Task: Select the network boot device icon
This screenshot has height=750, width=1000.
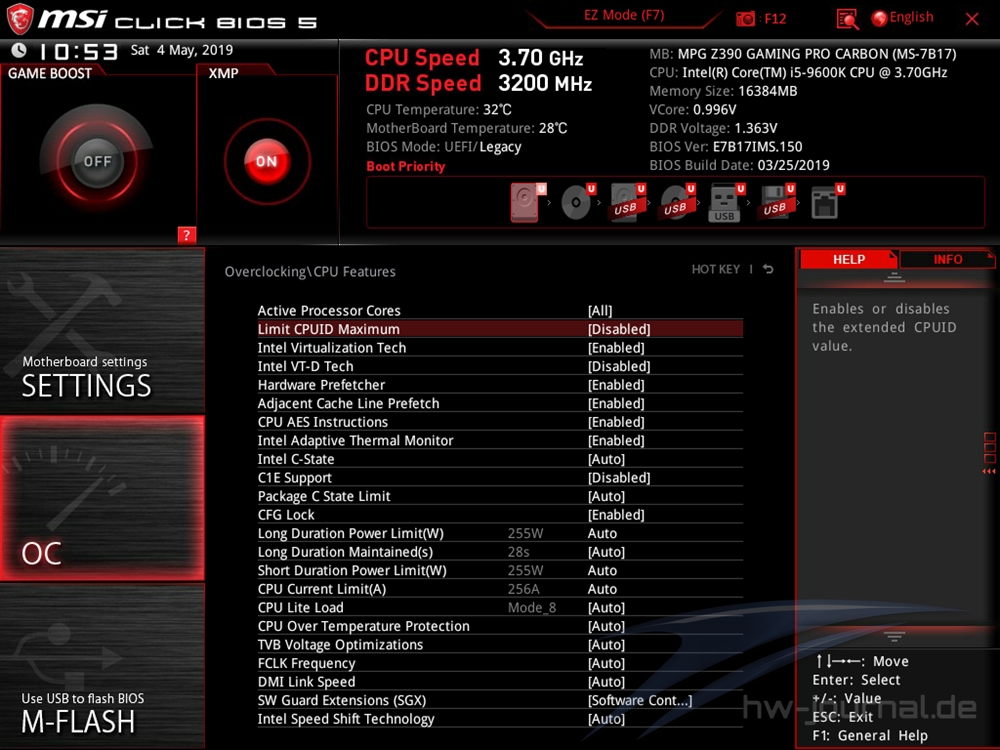Action: (x=825, y=202)
